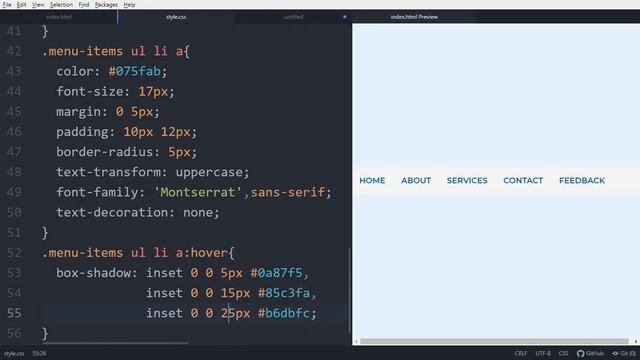Click the HOME link in preview
The height and width of the screenshot is (360, 640).
pyautogui.click(x=372, y=180)
